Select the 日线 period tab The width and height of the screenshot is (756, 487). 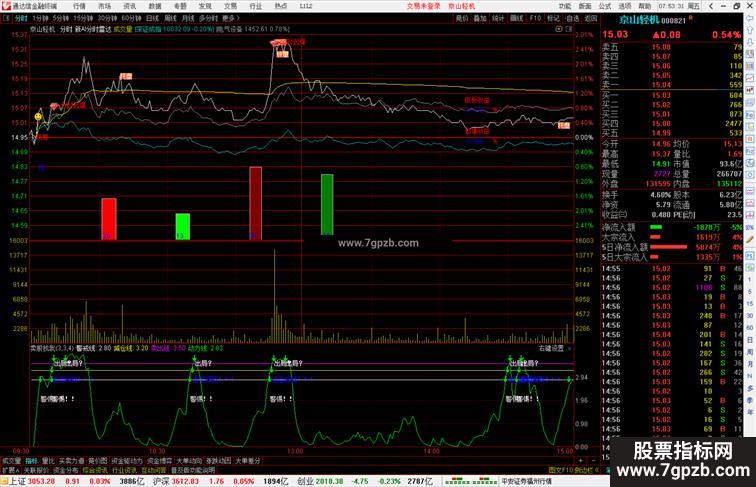coord(152,18)
